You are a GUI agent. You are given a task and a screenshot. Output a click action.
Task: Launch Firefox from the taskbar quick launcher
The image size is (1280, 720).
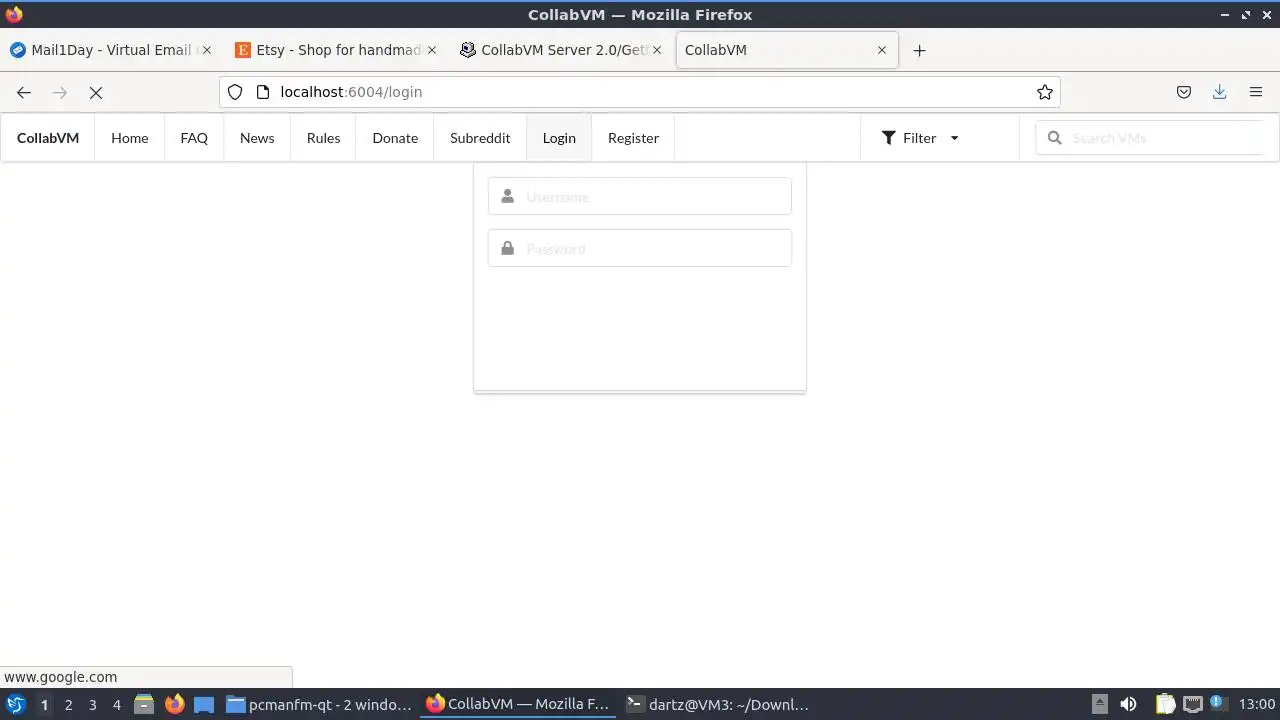[x=174, y=704]
